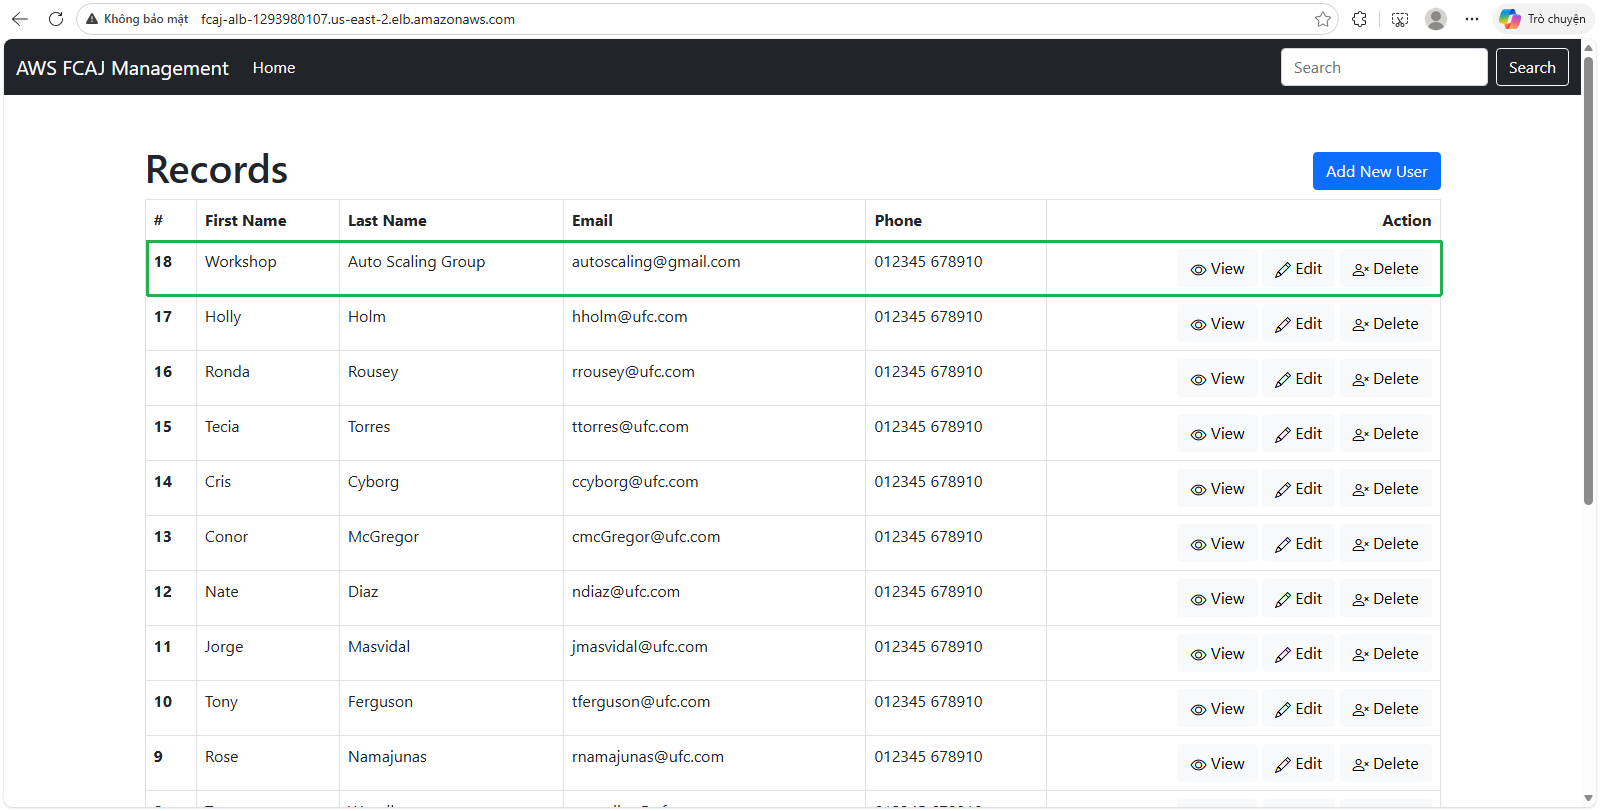The image size is (1600, 811).
Task: View Jorge Masvidal record
Action: (1217, 654)
